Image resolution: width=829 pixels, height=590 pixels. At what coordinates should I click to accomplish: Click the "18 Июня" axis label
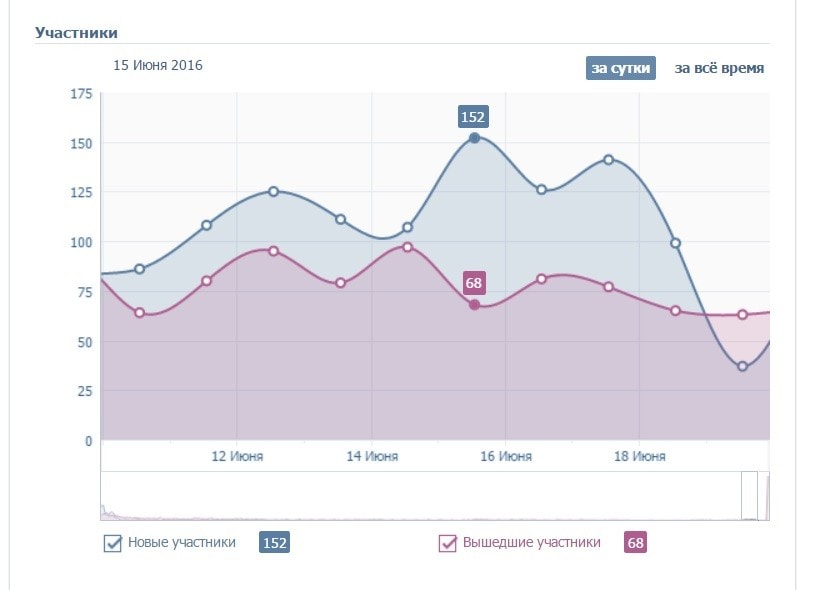click(x=640, y=457)
